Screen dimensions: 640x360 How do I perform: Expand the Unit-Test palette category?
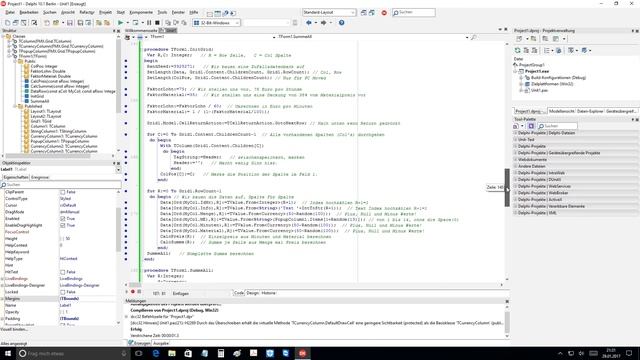(516, 140)
